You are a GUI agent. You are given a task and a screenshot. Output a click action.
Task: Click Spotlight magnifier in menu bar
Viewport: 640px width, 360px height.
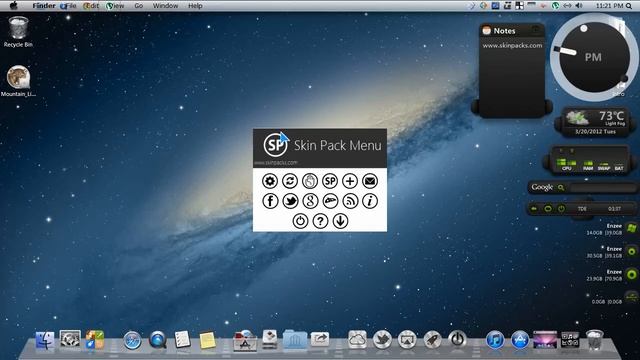pyautogui.click(x=629, y=6)
